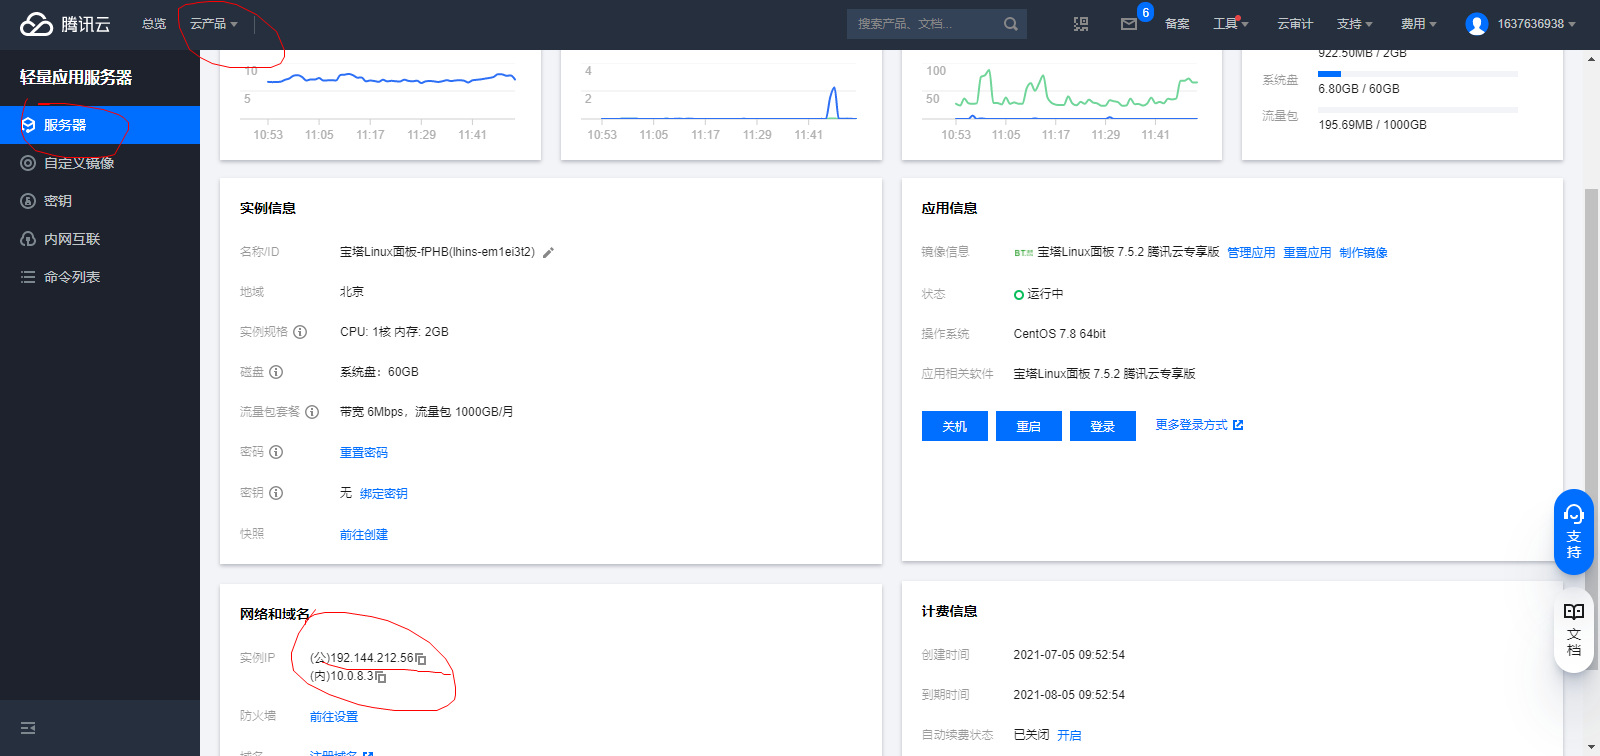Image resolution: width=1600 pixels, height=756 pixels.
Task: Click the 系统盘 usage progress bar
Action: [x=1418, y=74]
